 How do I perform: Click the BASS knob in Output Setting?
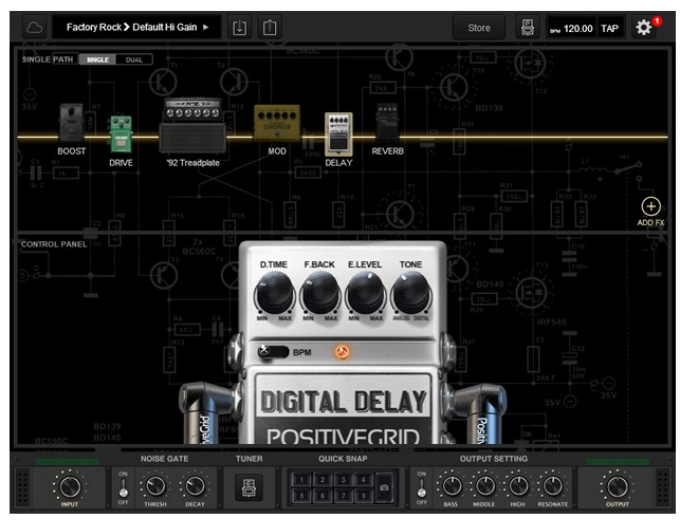tap(451, 486)
